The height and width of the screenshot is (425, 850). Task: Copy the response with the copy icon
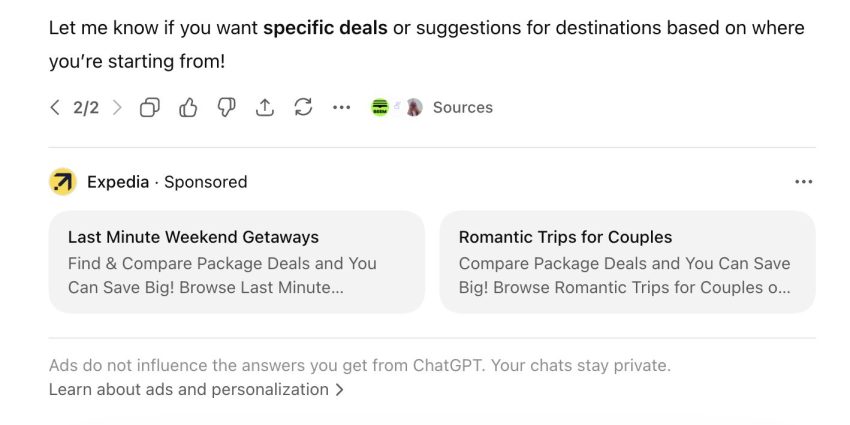(150, 108)
